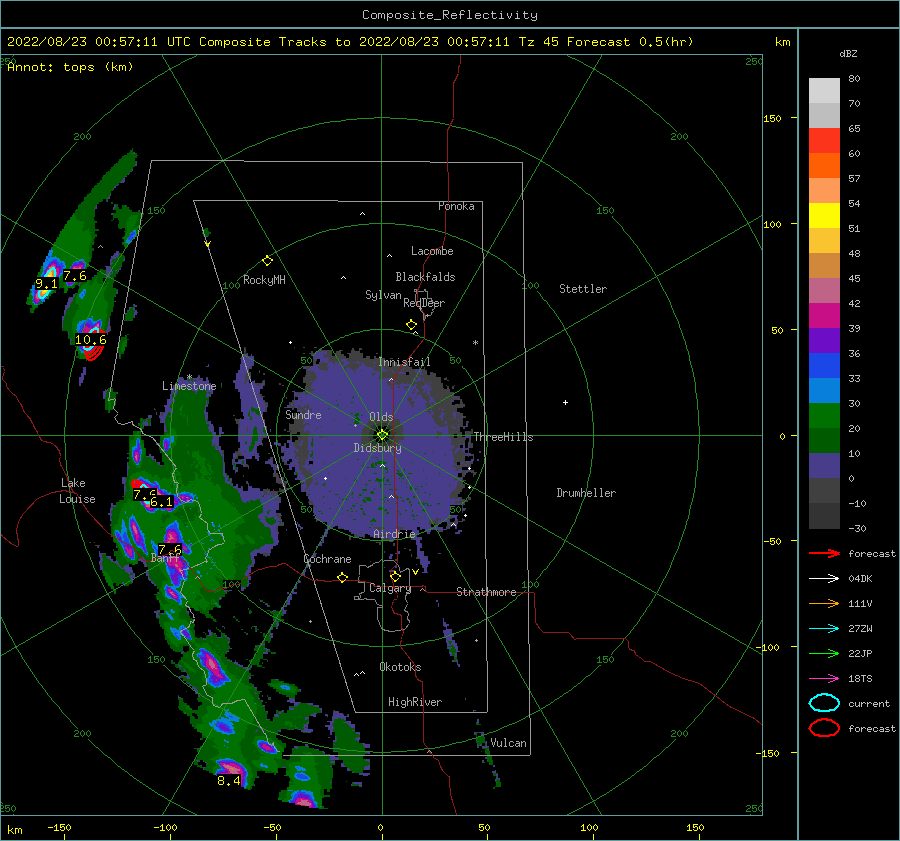Viewport: 900px width, 841px height.
Task: Click the green 22JP arrow legend icon
Action: (824, 653)
